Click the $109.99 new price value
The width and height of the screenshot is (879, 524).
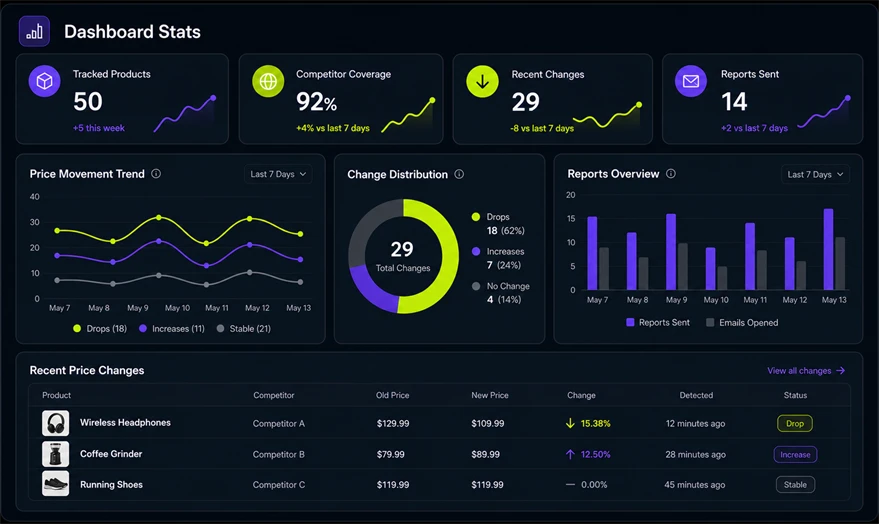point(487,424)
